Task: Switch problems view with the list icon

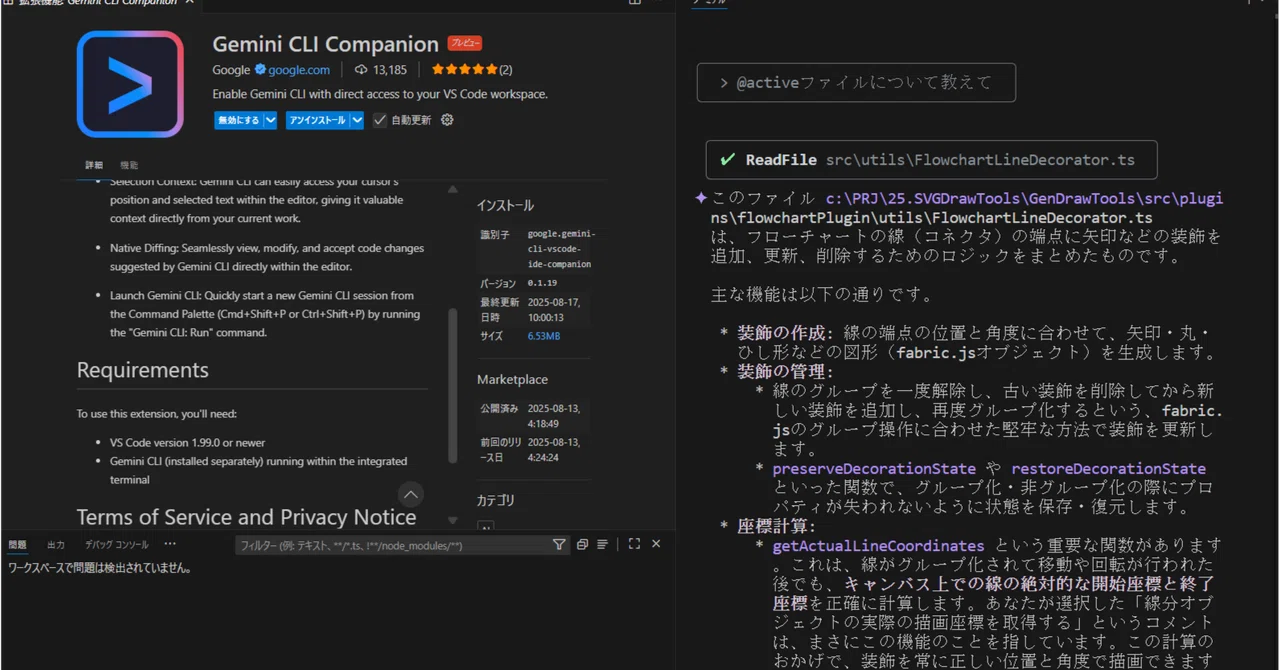Action: pos(603,545)
